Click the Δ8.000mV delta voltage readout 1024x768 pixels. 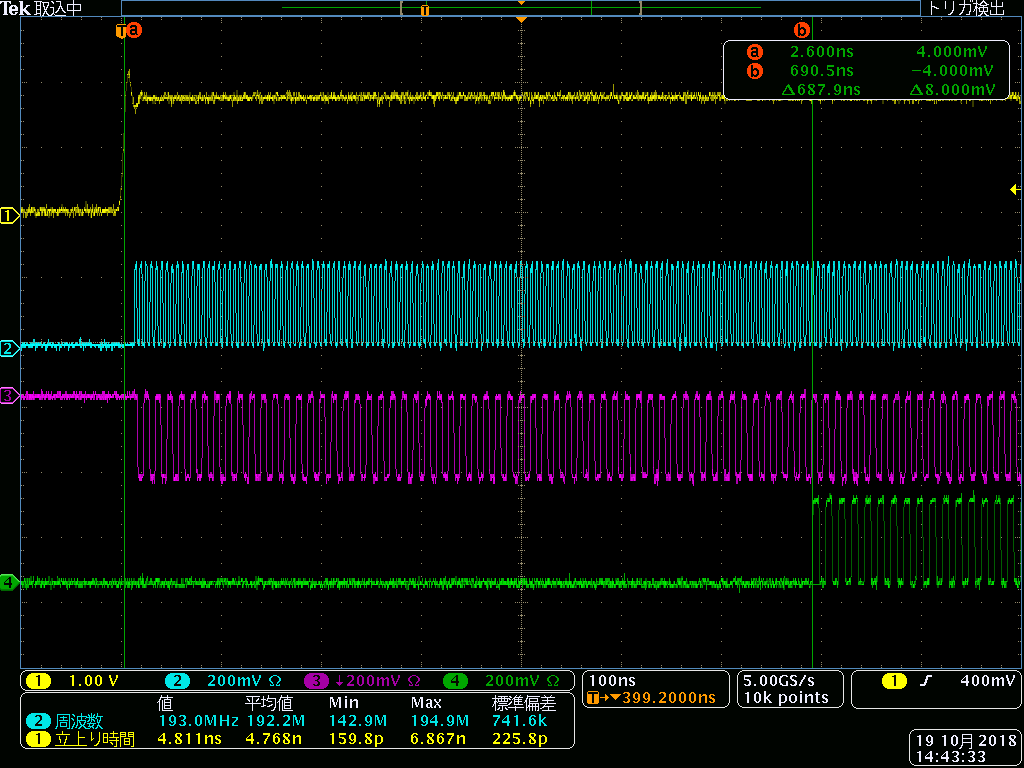953,89
